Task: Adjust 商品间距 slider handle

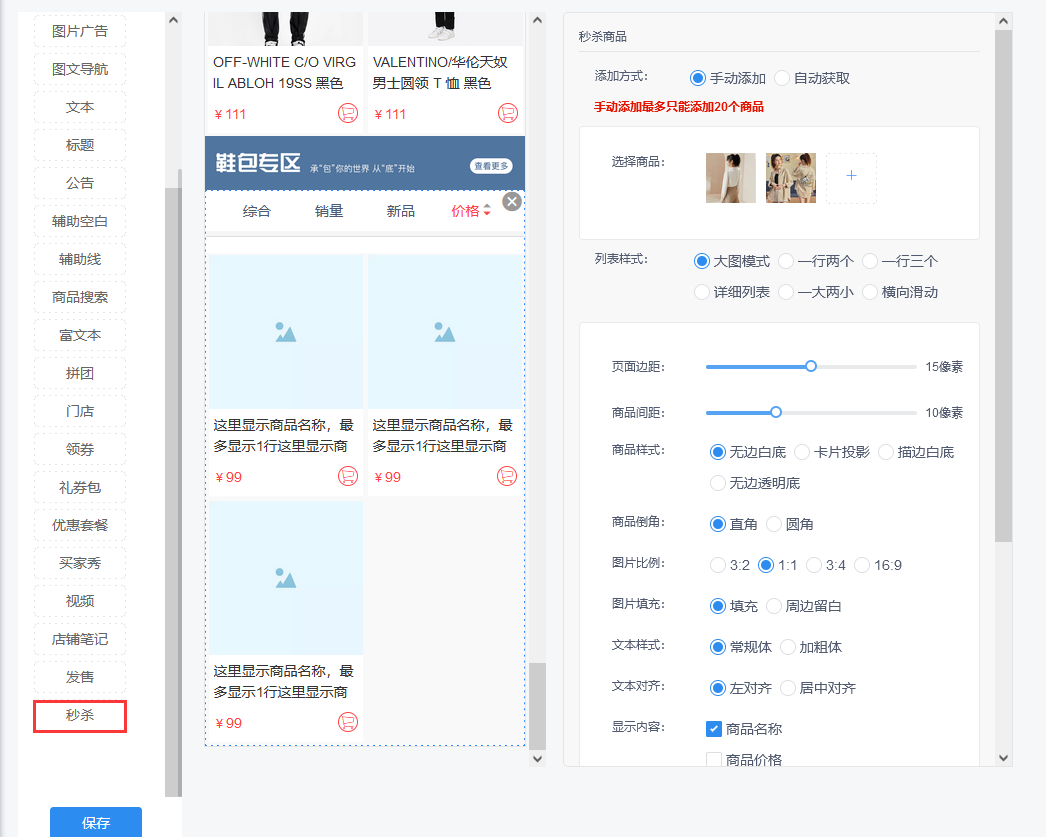Action: click(x=776, y=412)
